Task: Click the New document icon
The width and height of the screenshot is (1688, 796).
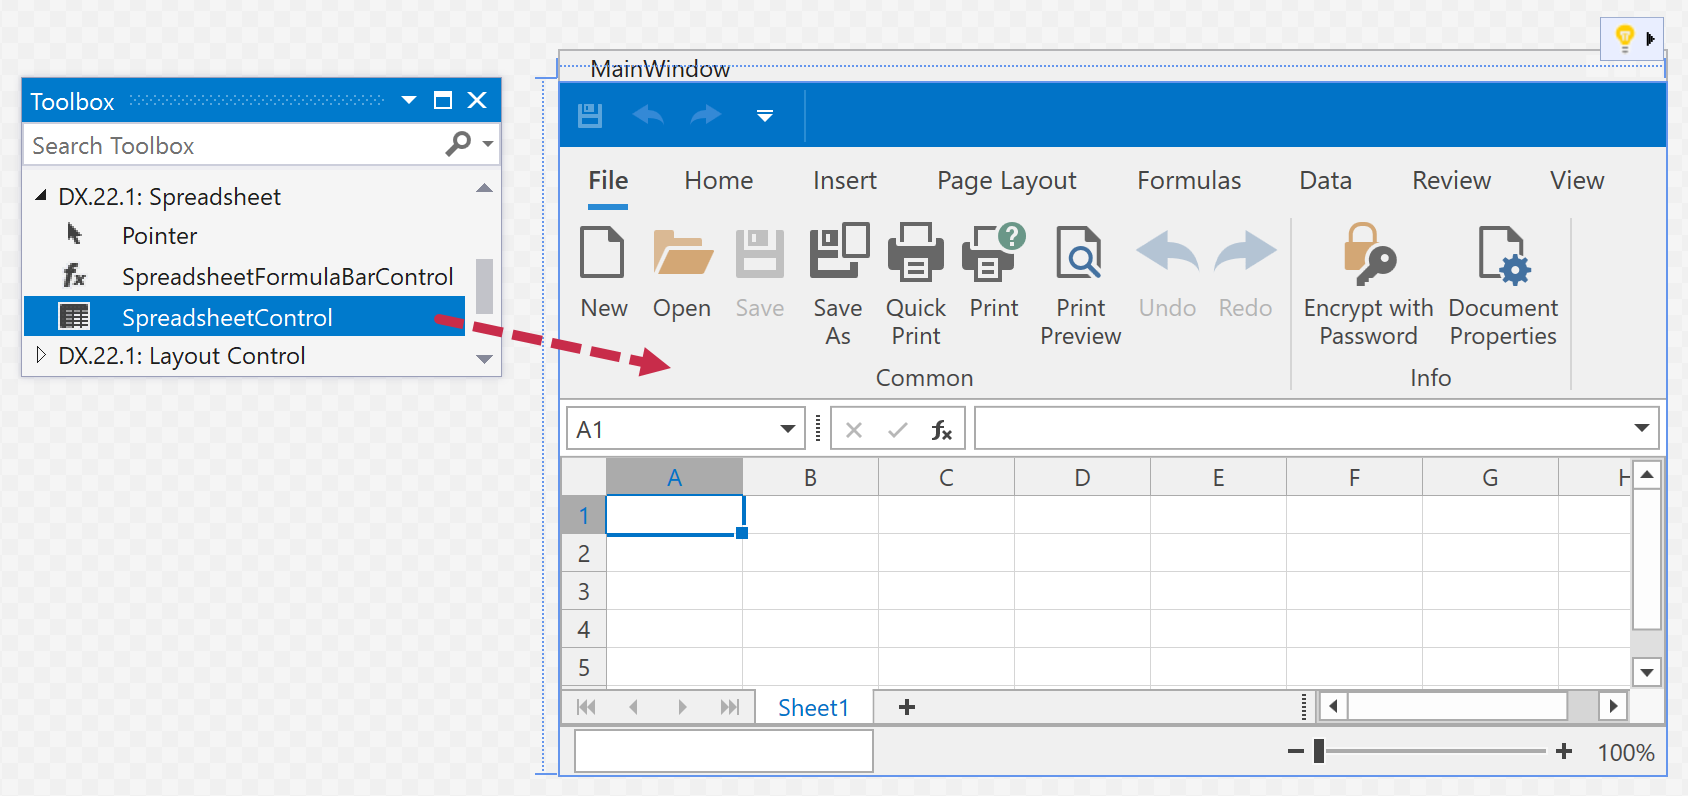Action: (x=603, y=252)
